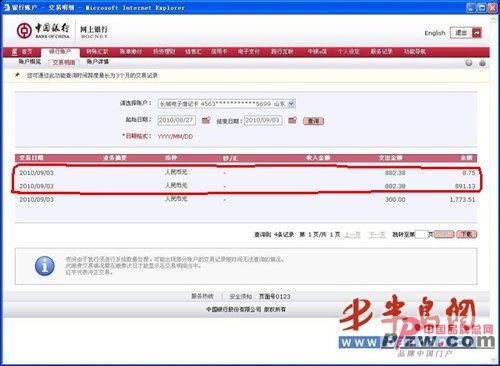Open the 信用卡 menu item
Viewport: 500px width, 366px height.
[x=219, y=52]
